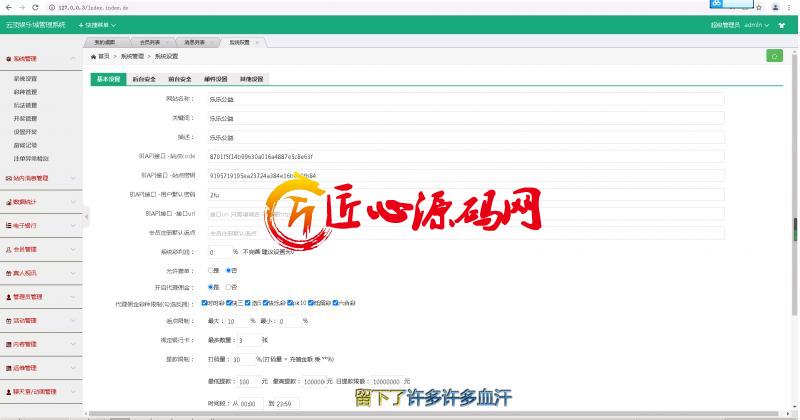Image resolution: width=800 pixels, height=420 pixels.
Task: Focus the 最低提款 input with 100
Action: pos(249,382)
